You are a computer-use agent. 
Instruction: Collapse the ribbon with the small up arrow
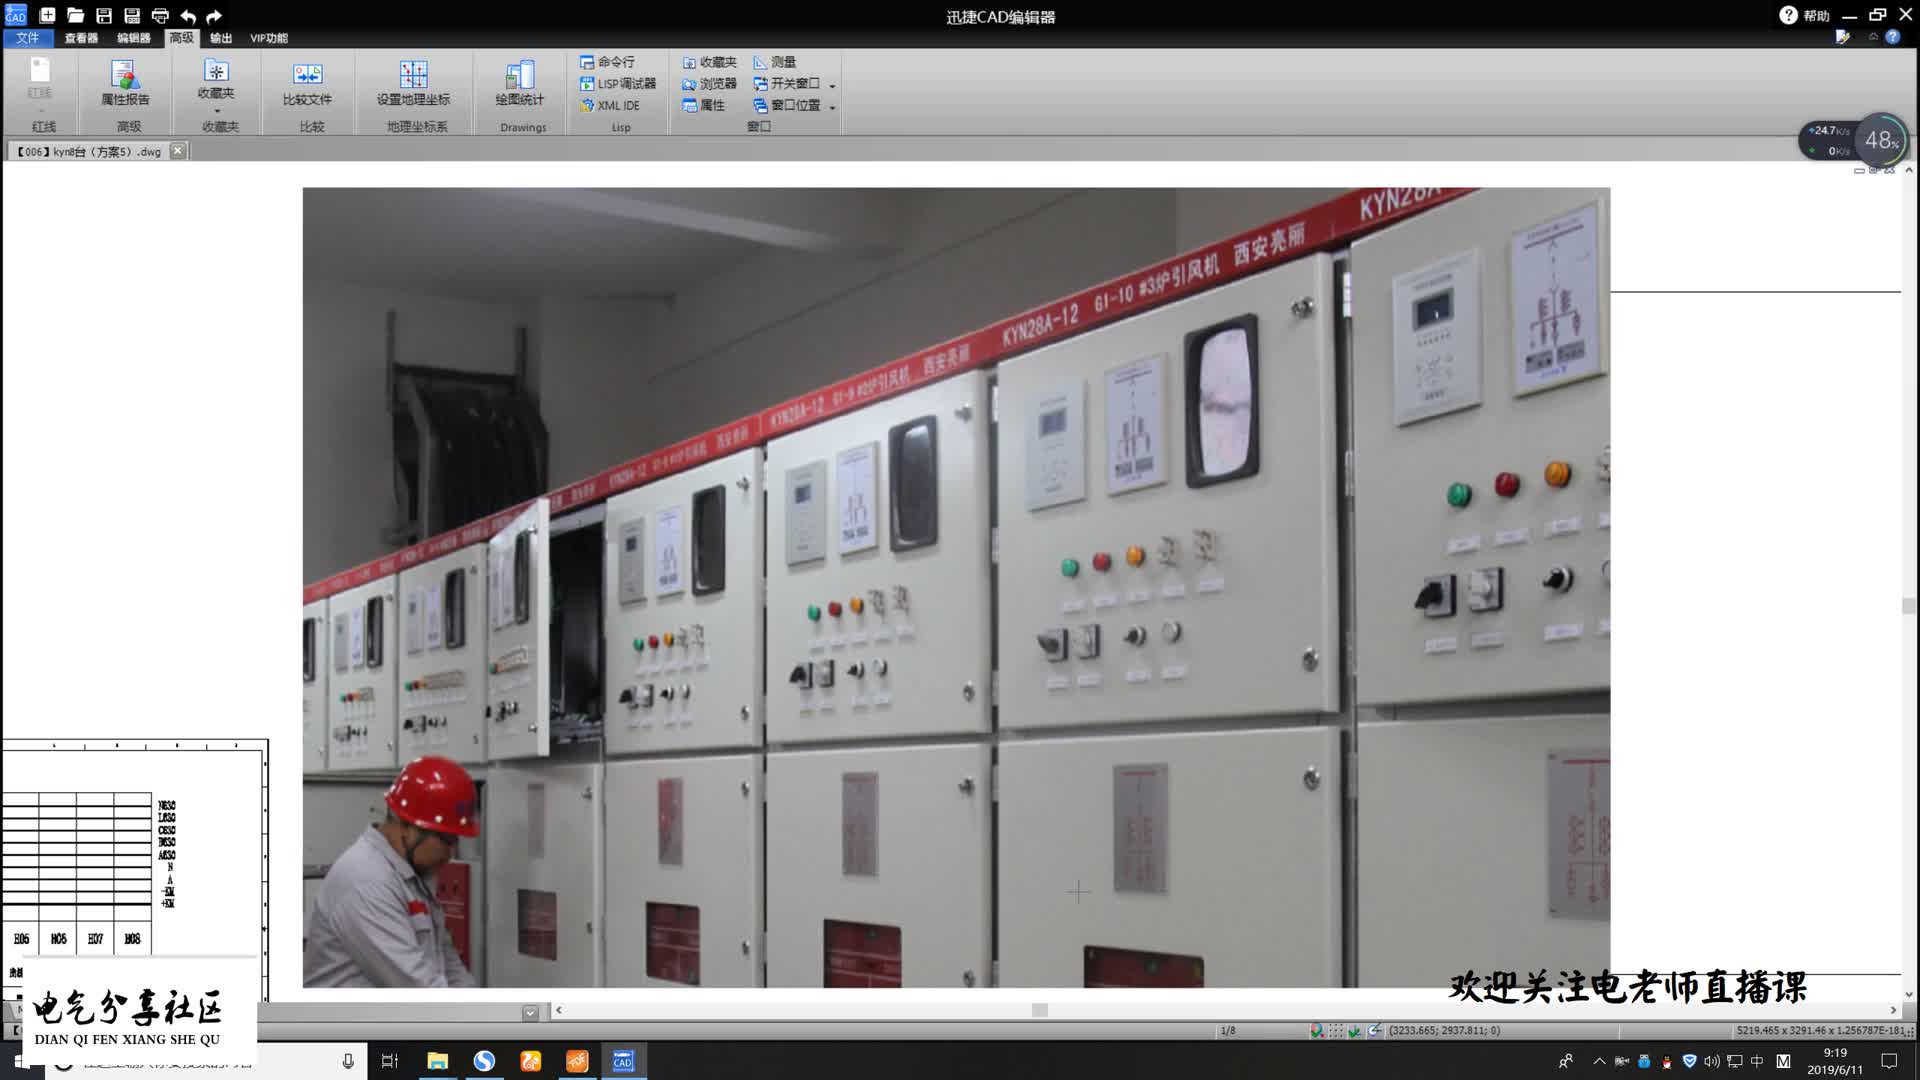(x=1873, y=37)
